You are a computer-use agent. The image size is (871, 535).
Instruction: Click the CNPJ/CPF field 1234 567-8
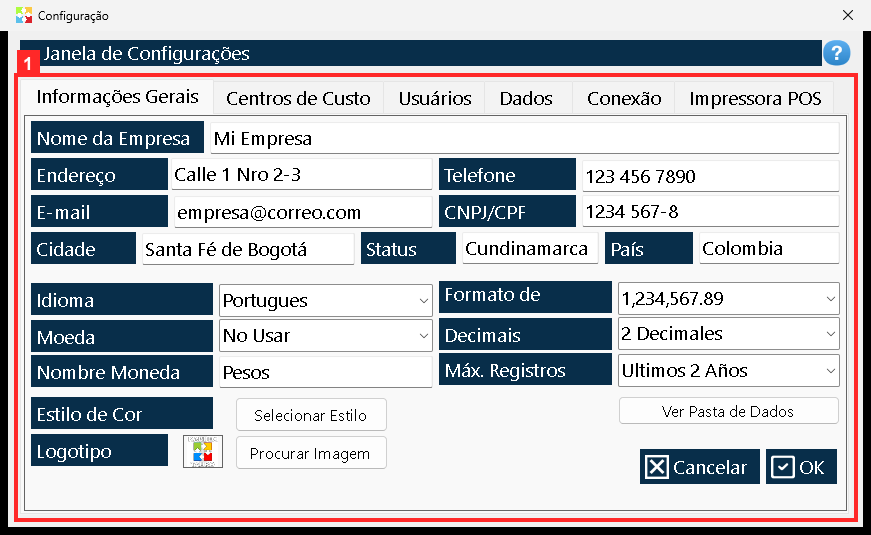click(x=710, y=211)
